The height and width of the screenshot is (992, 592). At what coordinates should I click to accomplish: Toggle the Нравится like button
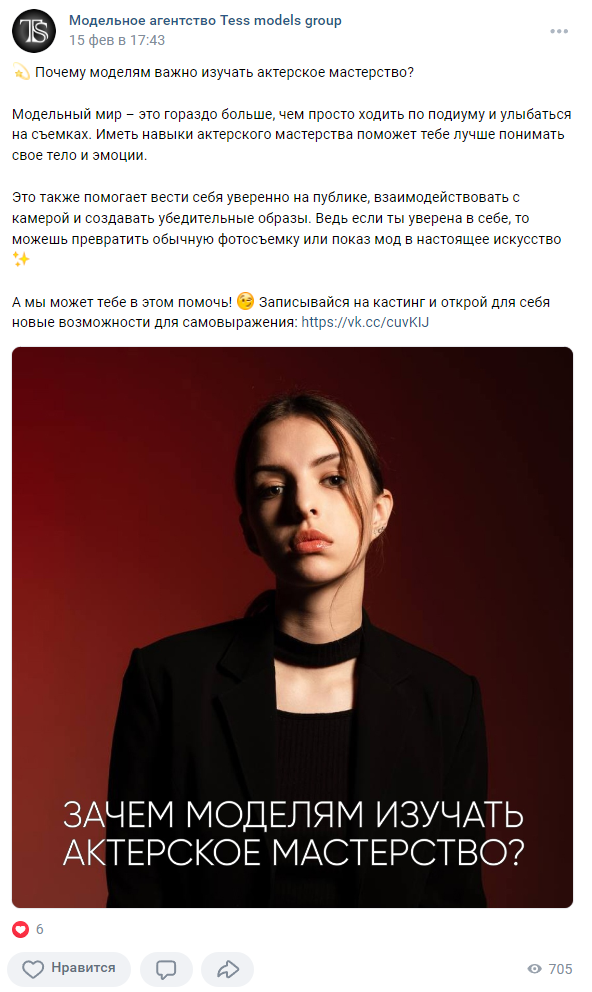[69, 969]
